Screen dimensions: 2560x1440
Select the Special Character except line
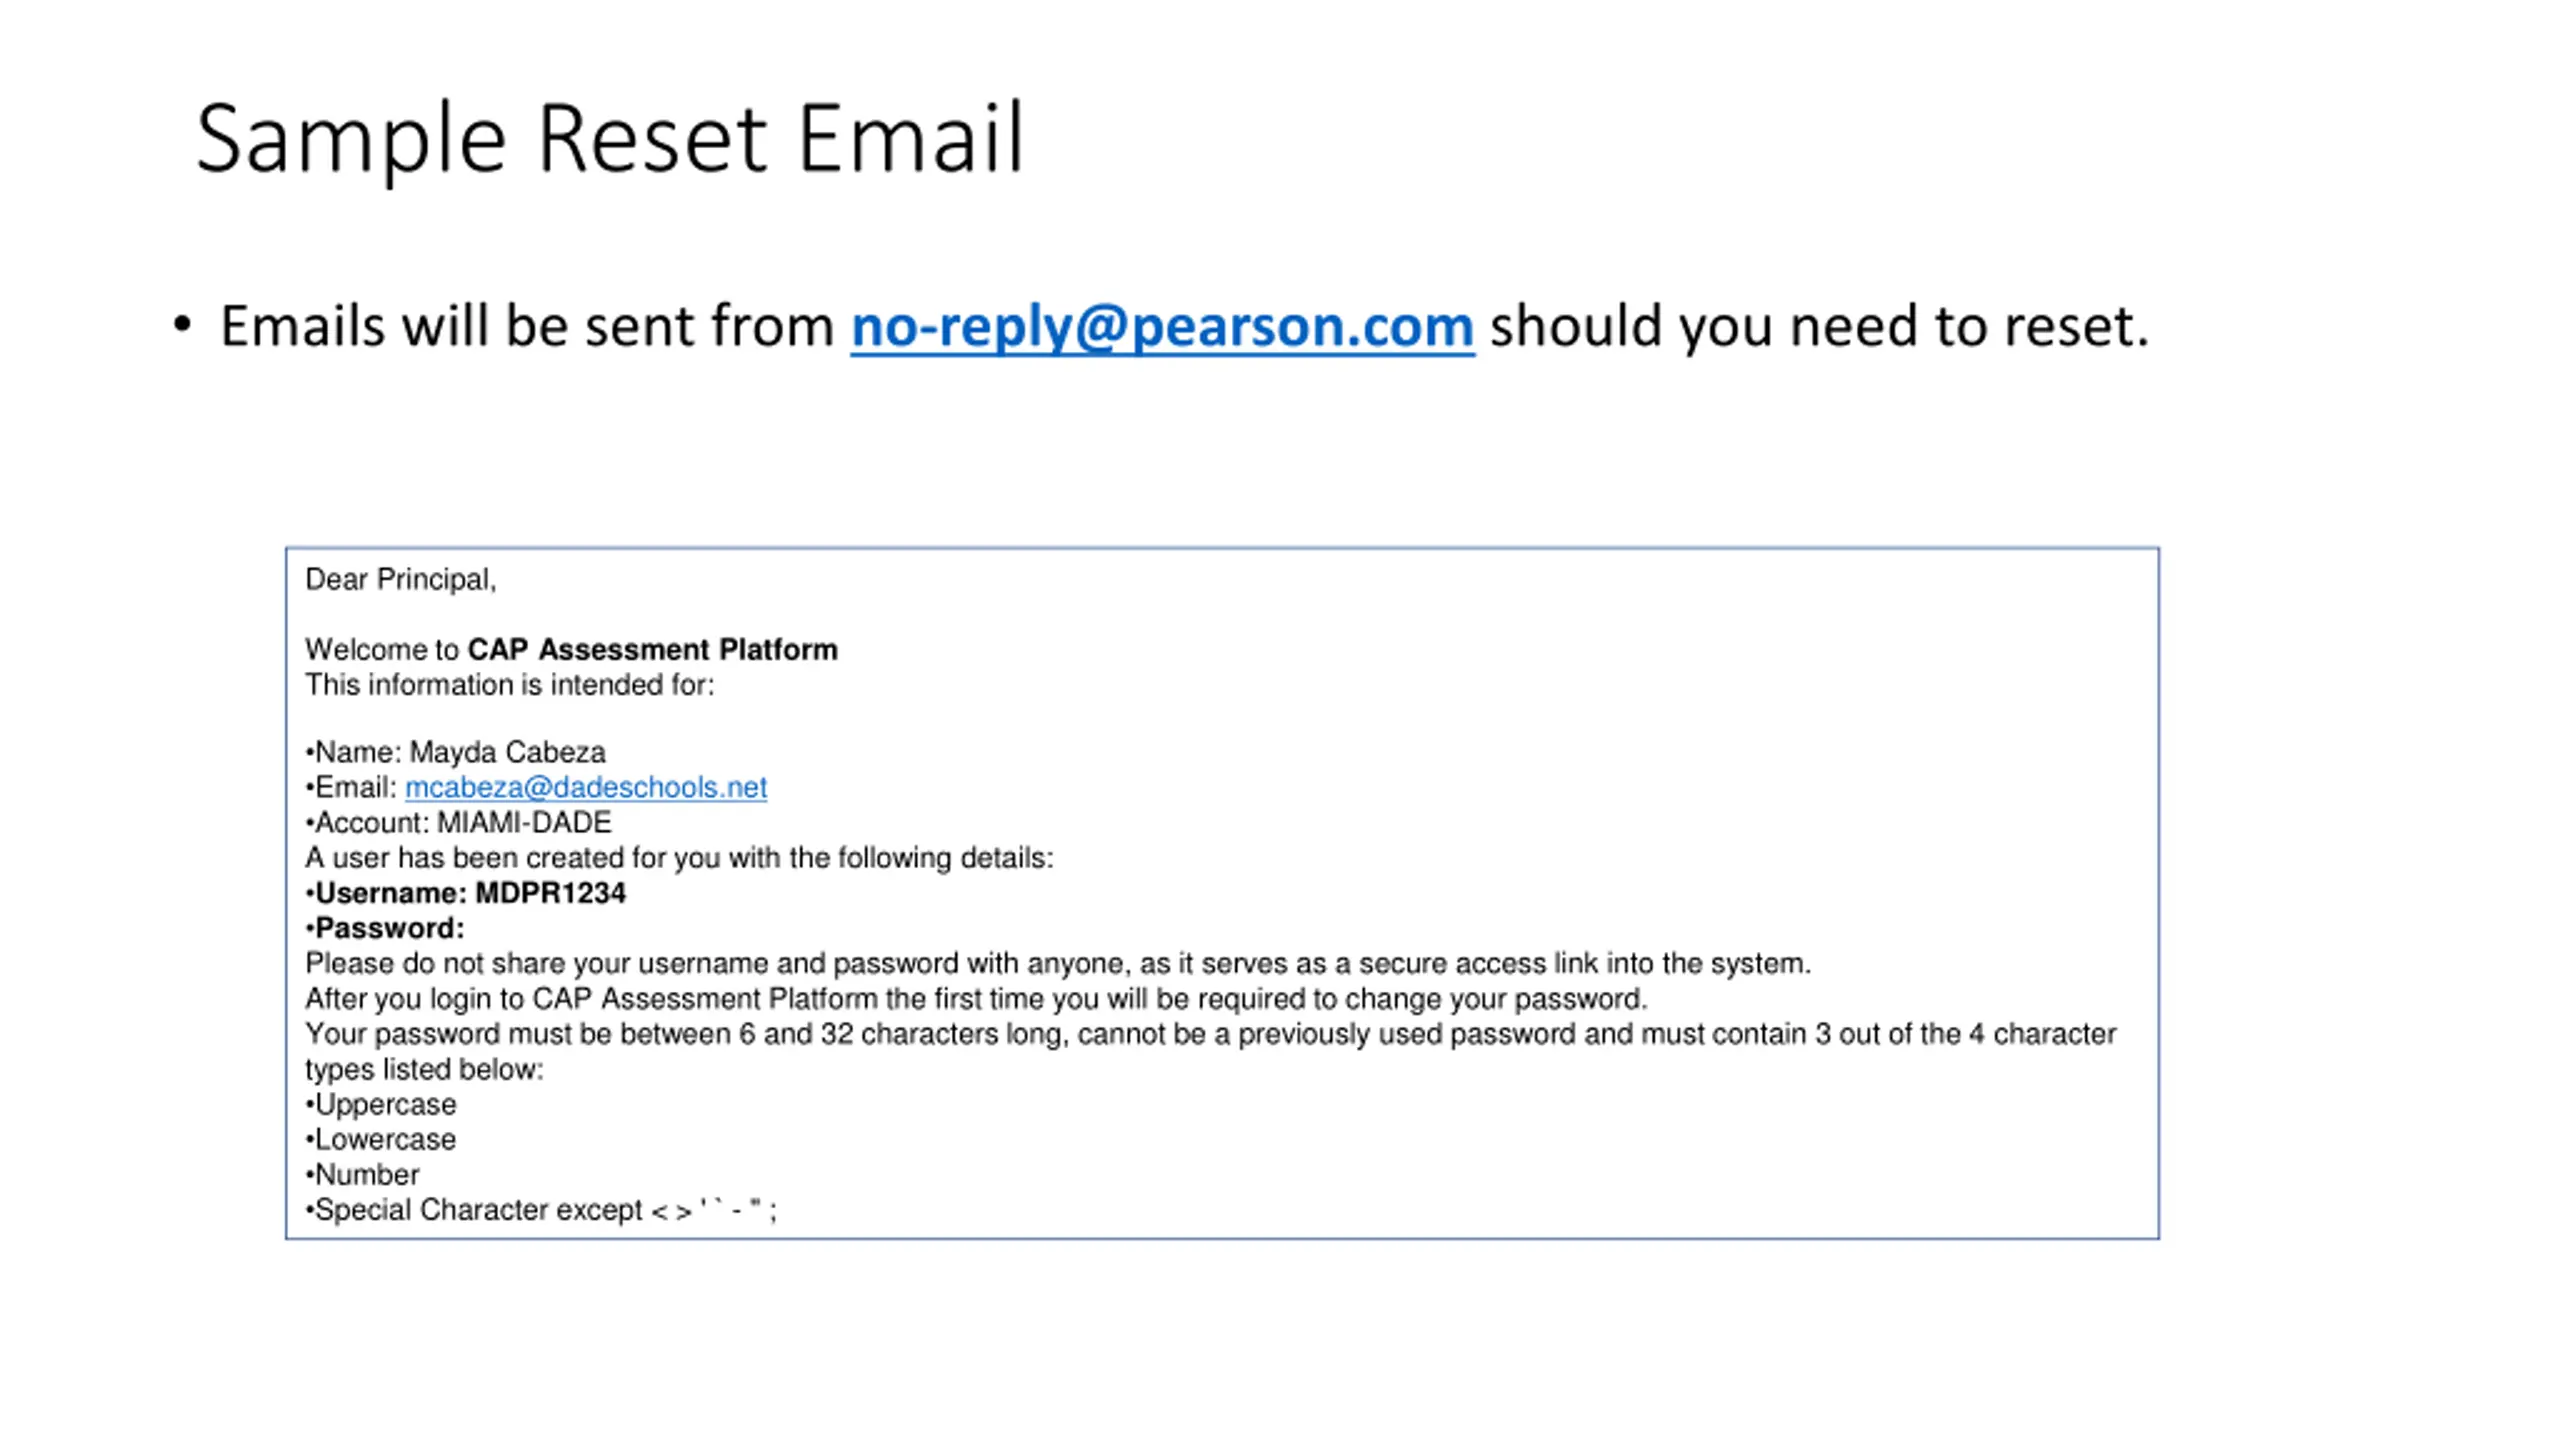pyautogui.click(x=541, y=1210)
